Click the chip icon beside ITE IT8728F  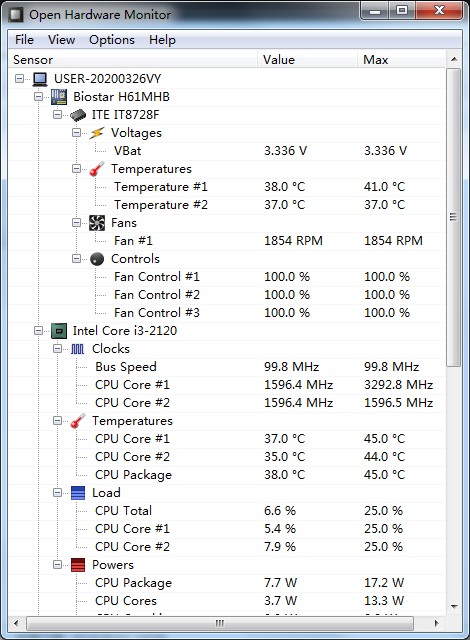(78, 115)
